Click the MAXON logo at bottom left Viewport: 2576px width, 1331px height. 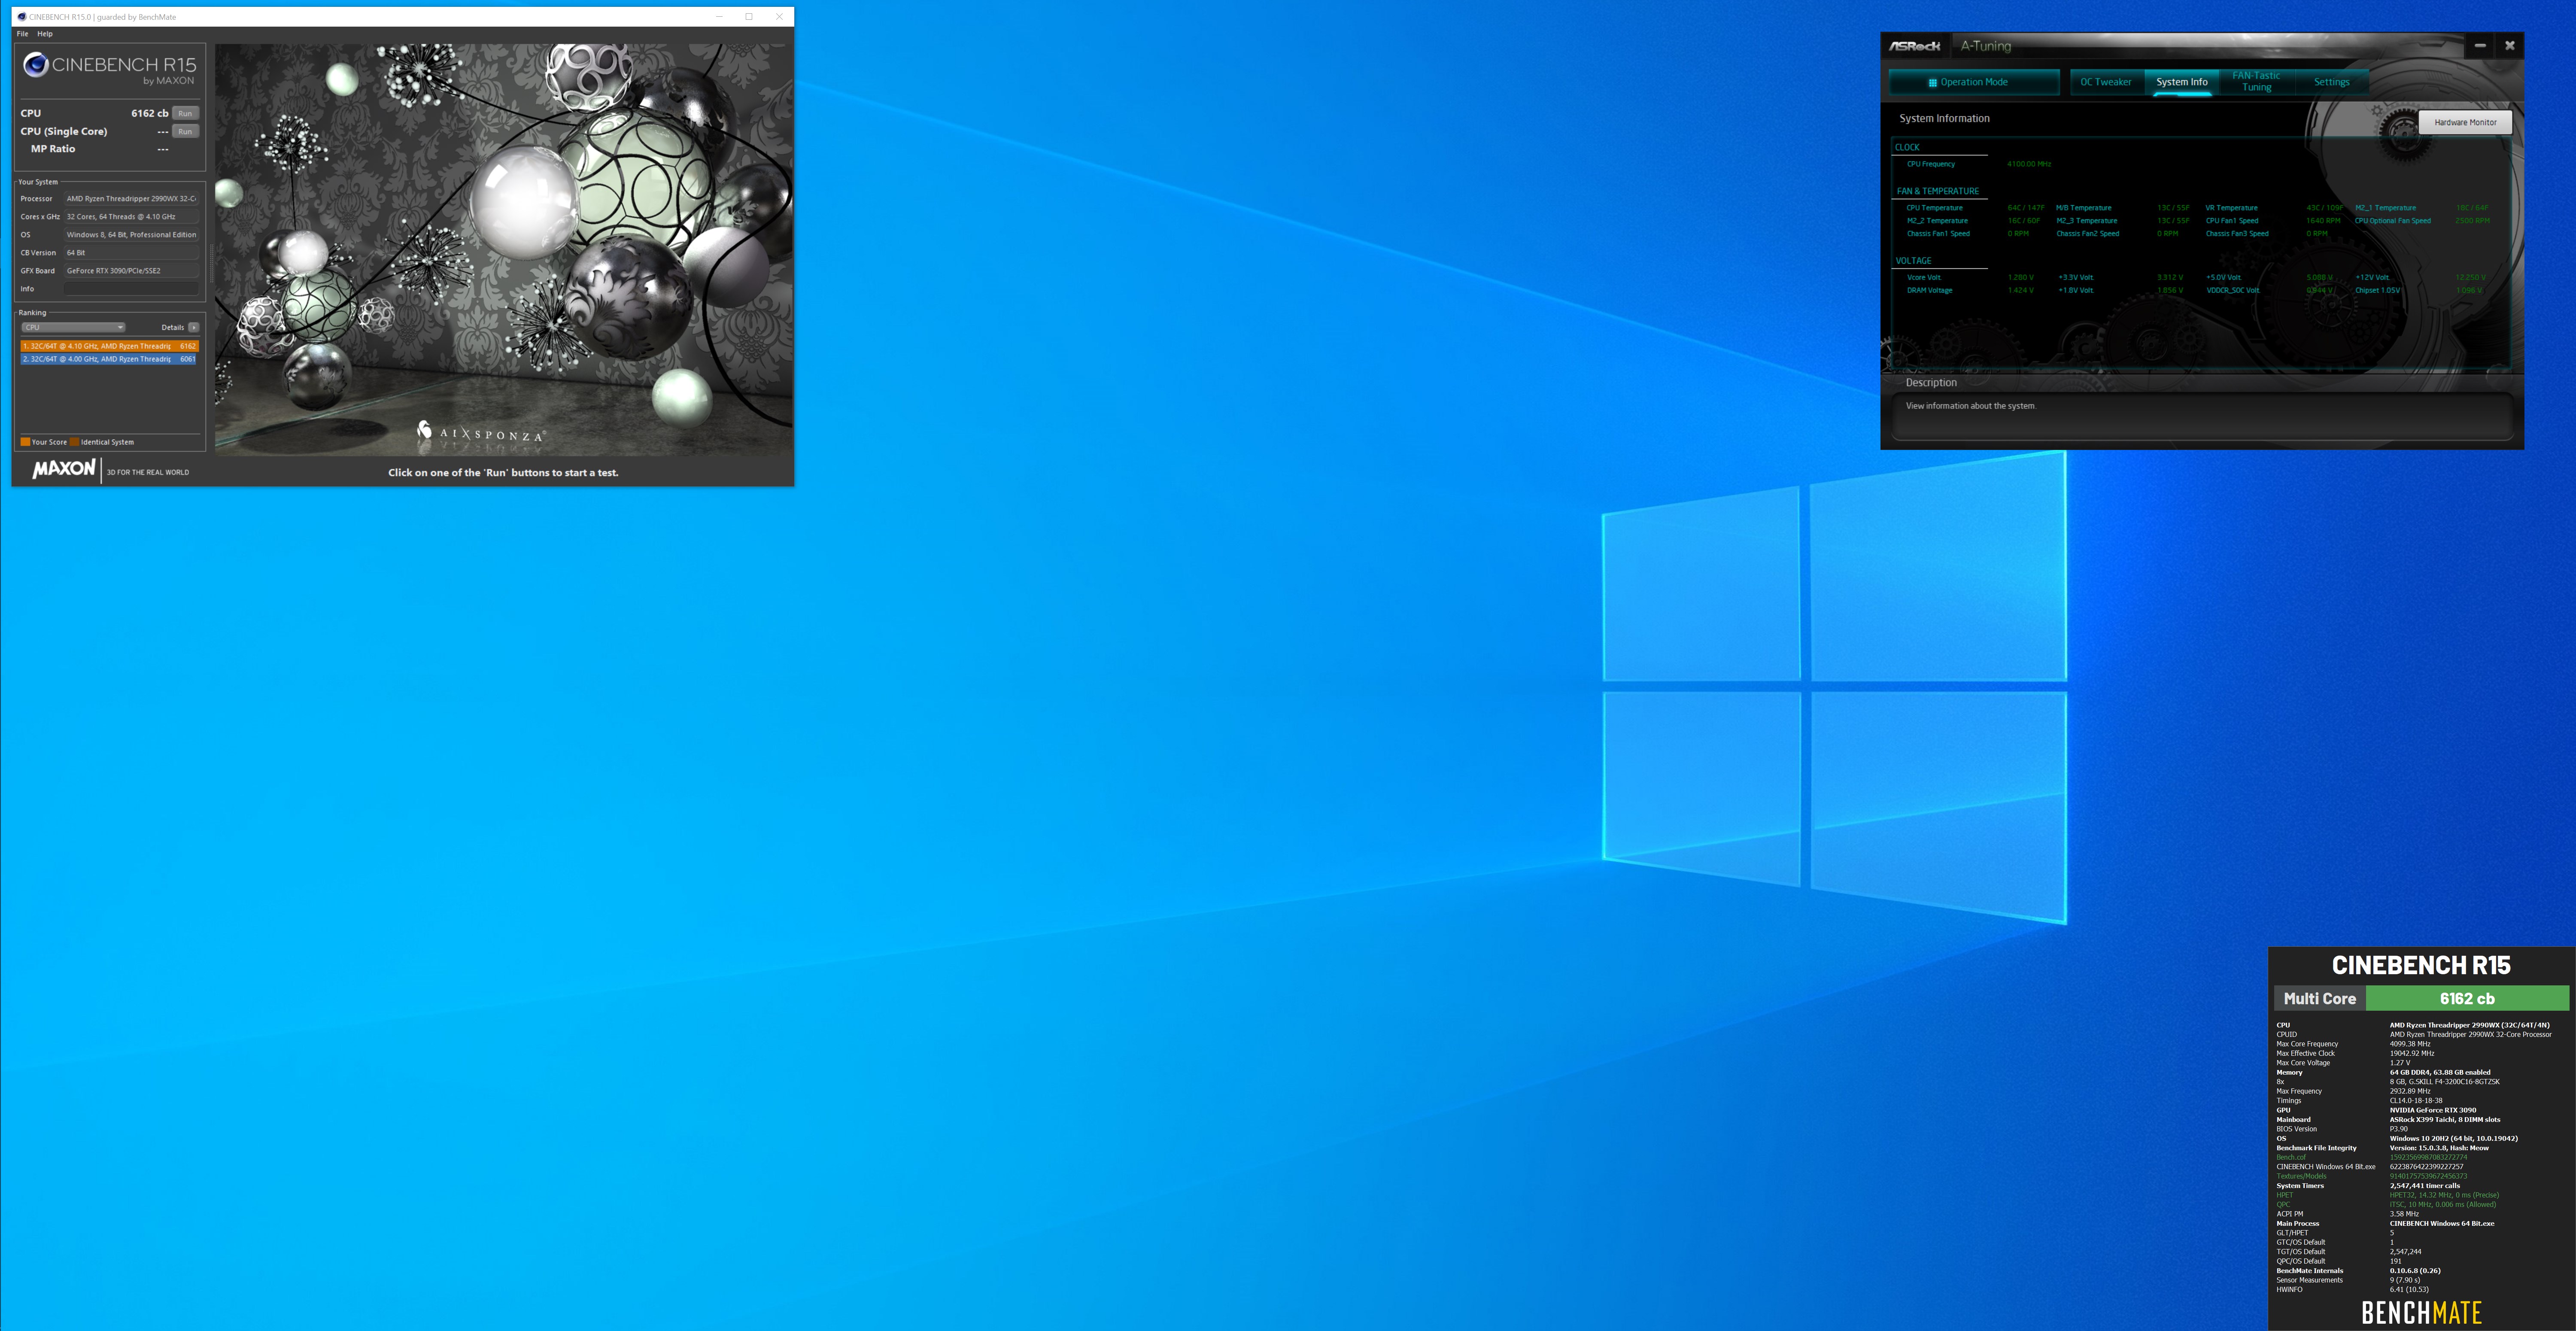point(64,469)
